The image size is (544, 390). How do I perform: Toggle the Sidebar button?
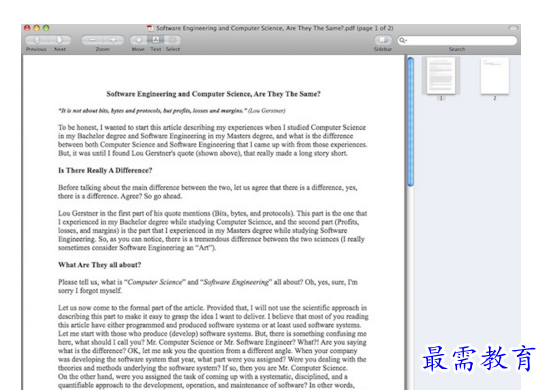point(383,40)
